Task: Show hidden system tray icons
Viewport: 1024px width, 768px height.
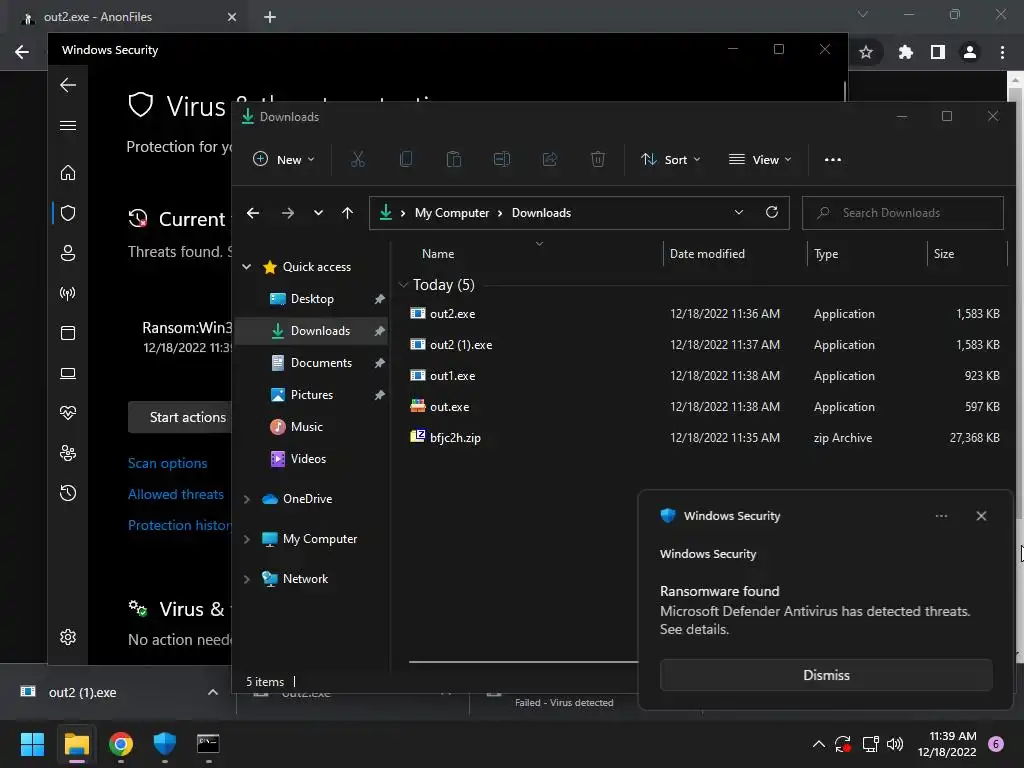Action: (x=818, y=744)
